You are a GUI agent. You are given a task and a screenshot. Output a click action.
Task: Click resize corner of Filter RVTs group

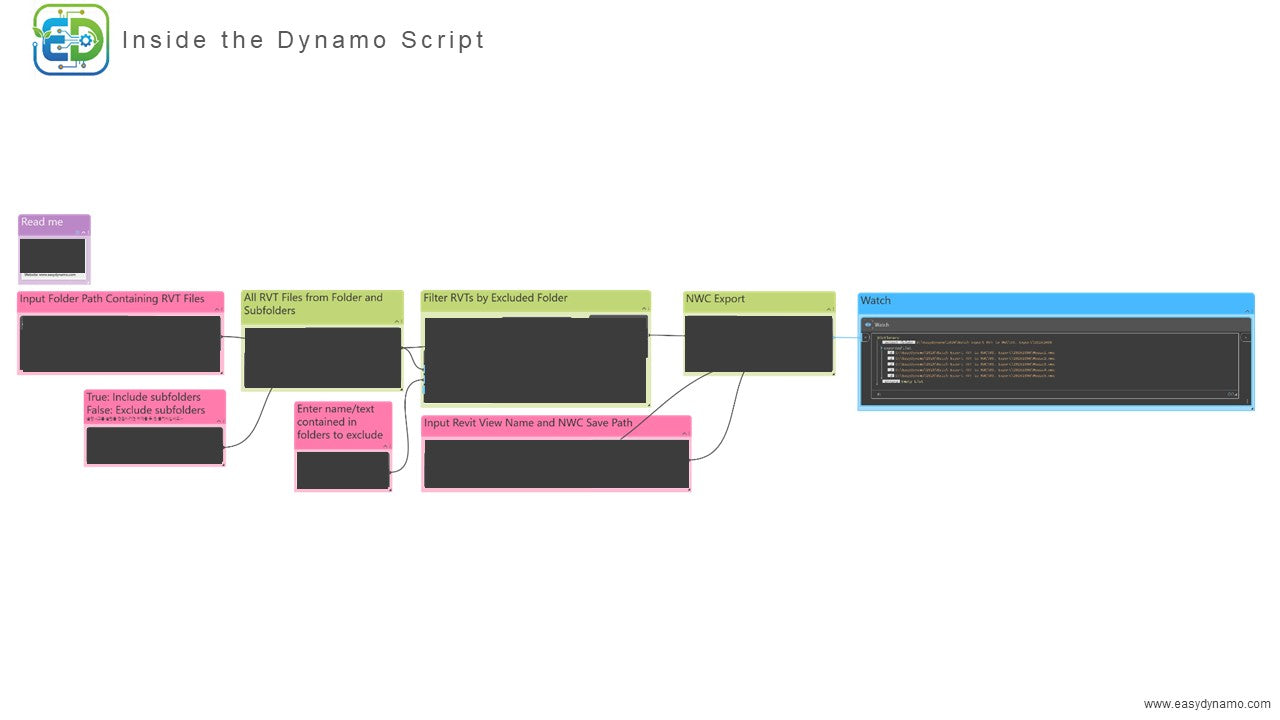coord(647,405)
